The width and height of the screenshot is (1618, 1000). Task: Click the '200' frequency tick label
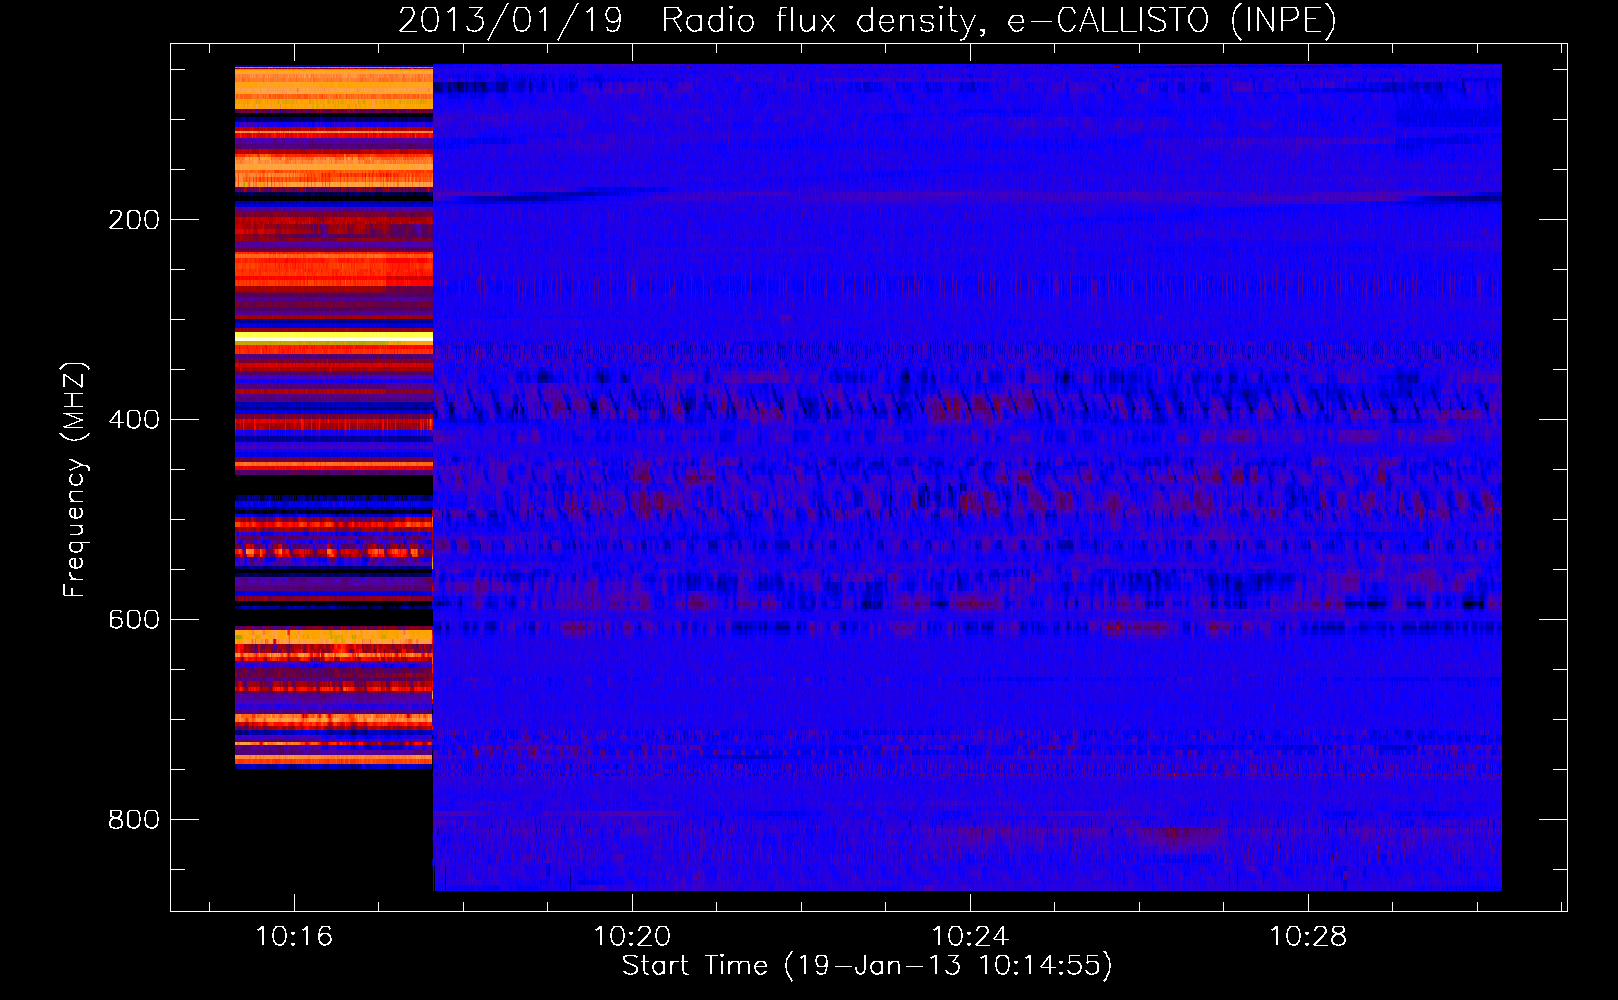134,220
